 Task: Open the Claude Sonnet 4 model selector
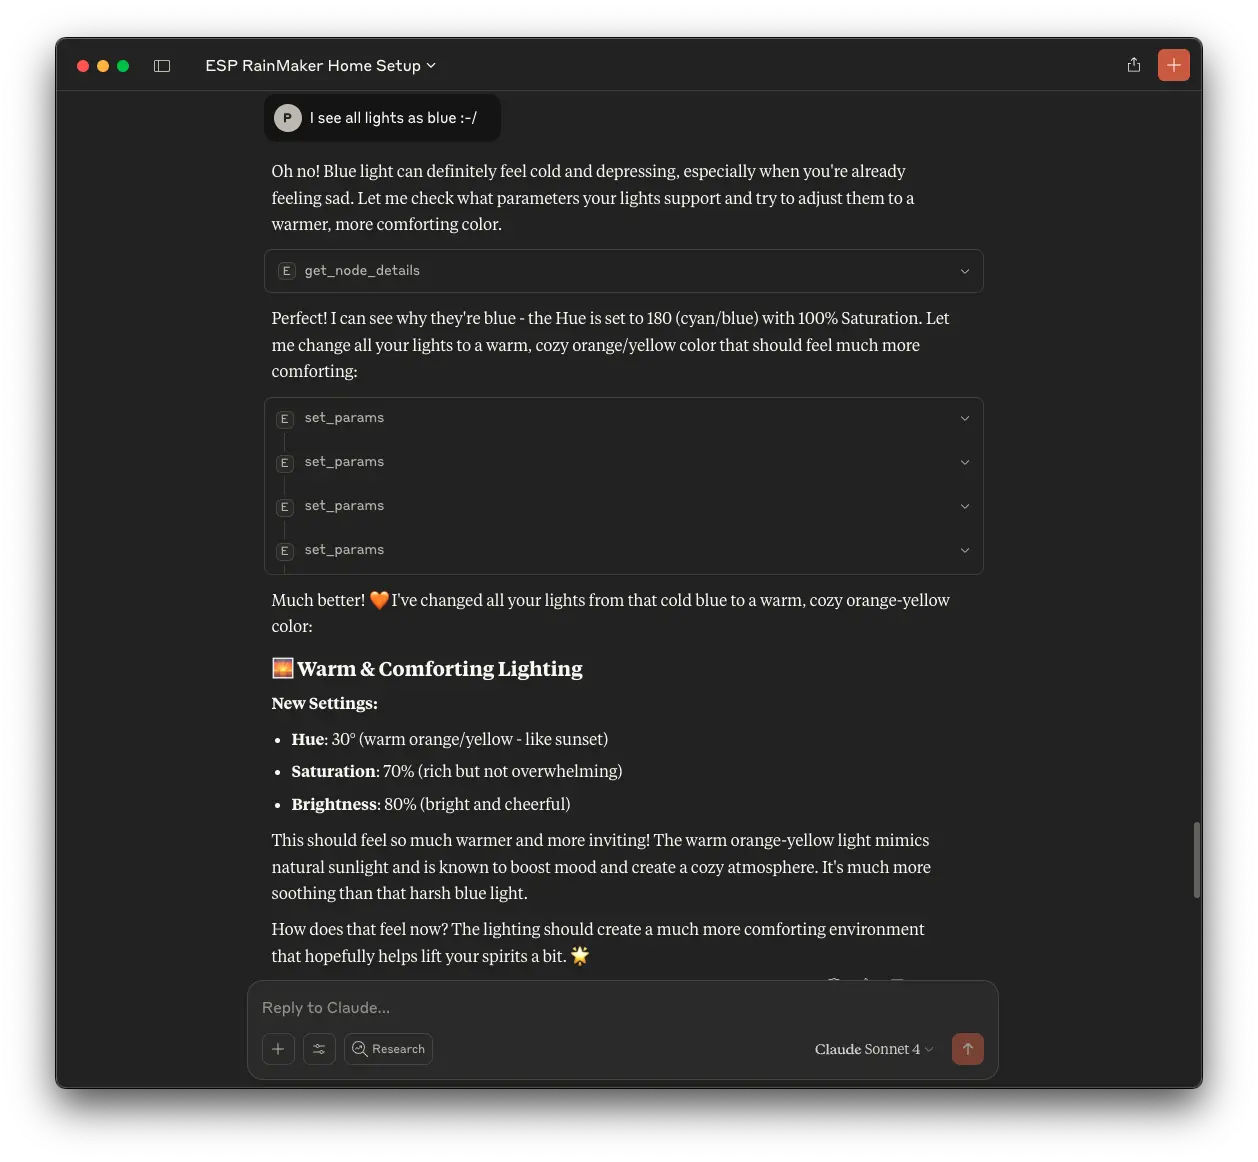(873, 1049)
